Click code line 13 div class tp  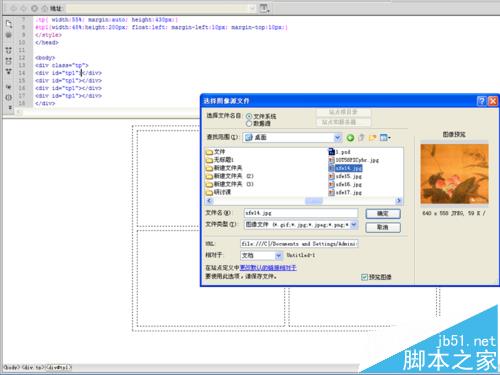coord(62,65)
